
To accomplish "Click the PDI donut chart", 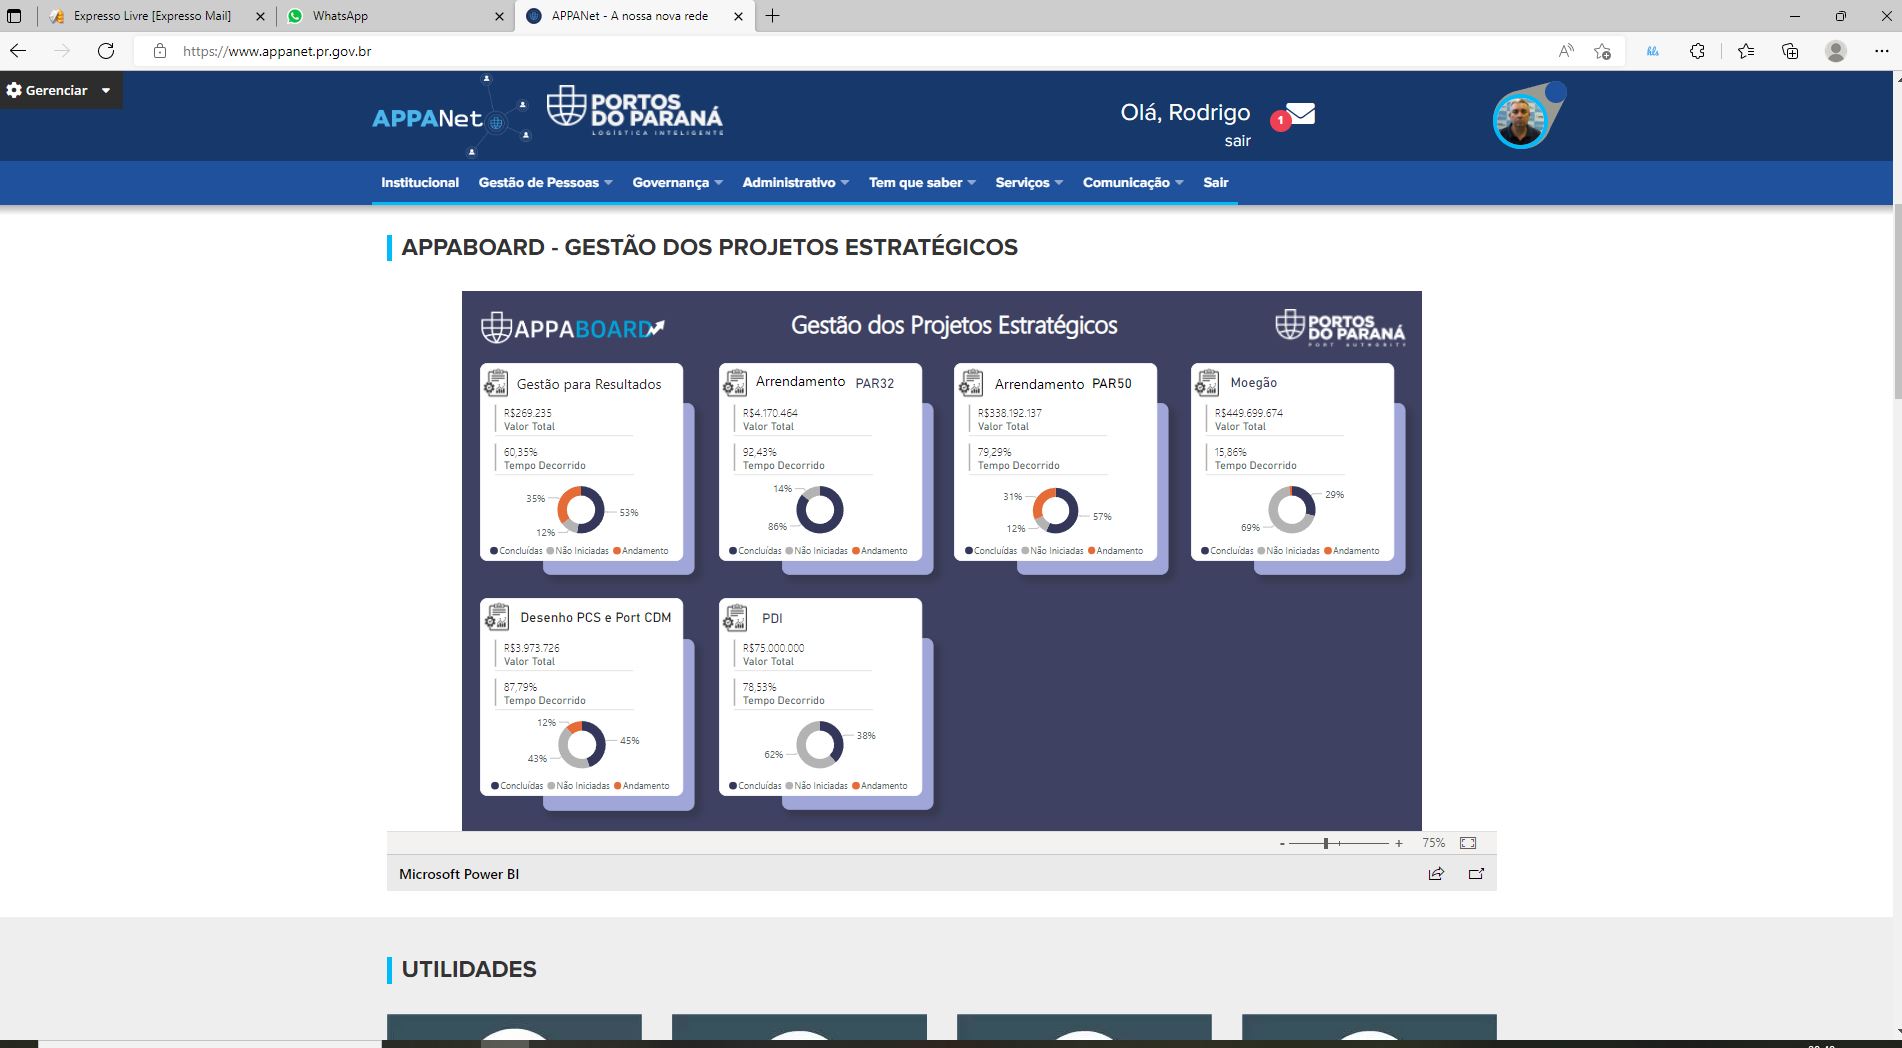I will click(x=820, y=744).
